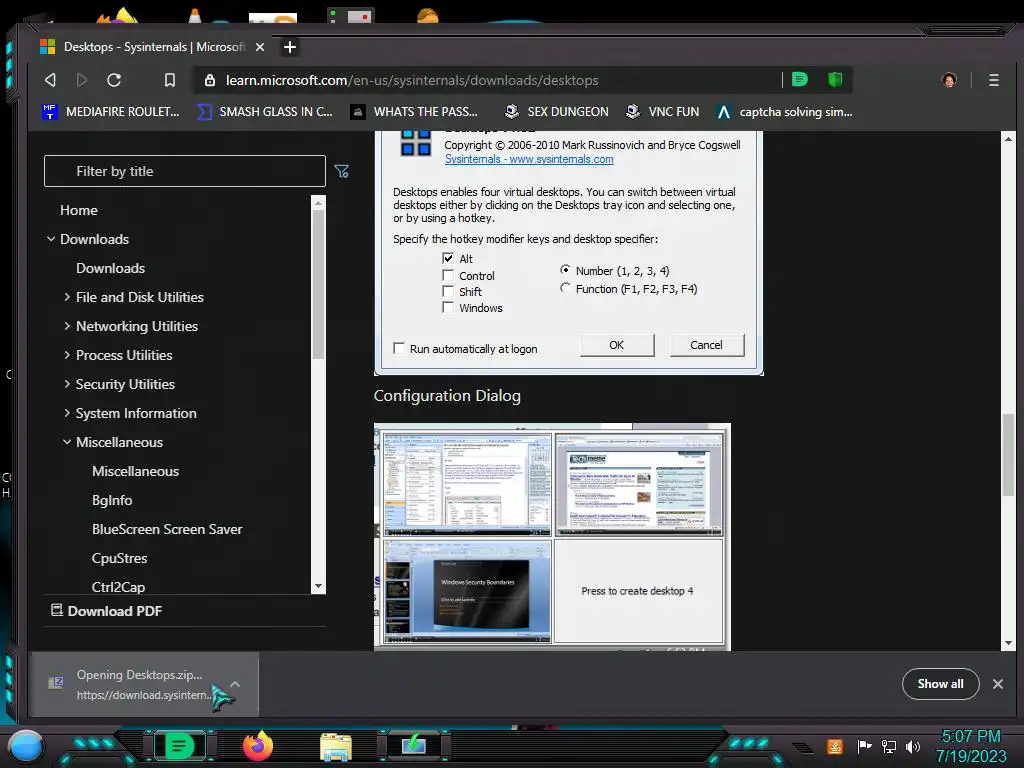Go back with the browser back arrow
The width and height of the screenshot is (1024, 768).
pos(50,80)
